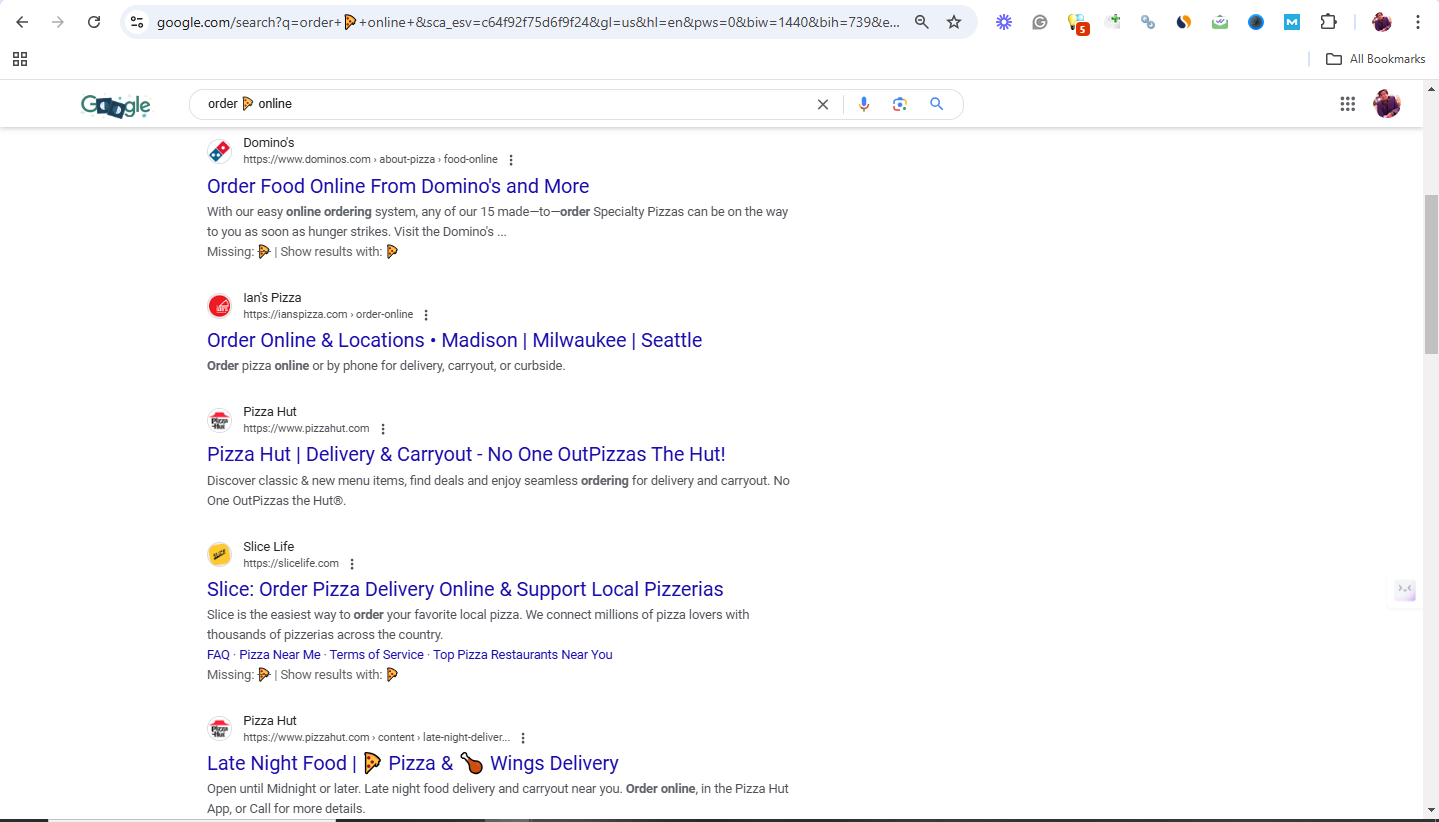Click the zoom magnifier in the address bar
The height and width of the screenshot is (822, 1439).
[922, 22]
